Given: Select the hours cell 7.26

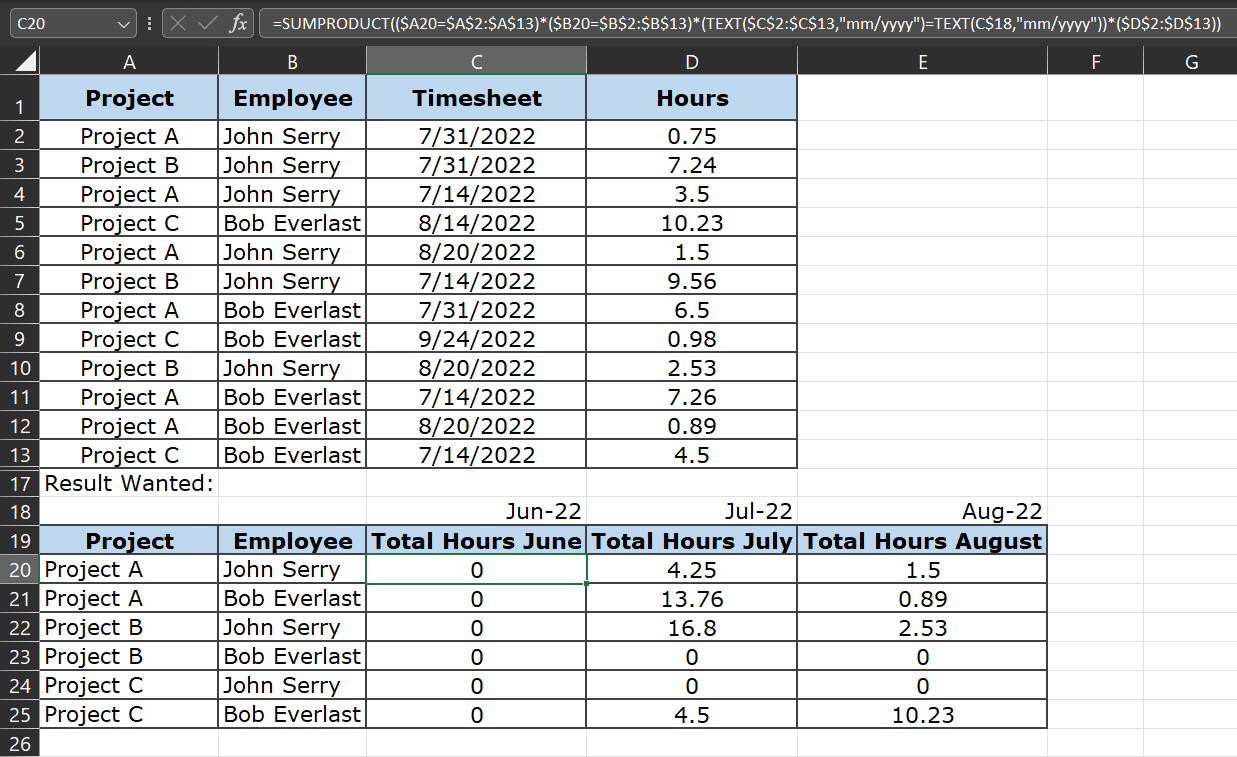Looking at the screenshot, I should pos(692,397).
